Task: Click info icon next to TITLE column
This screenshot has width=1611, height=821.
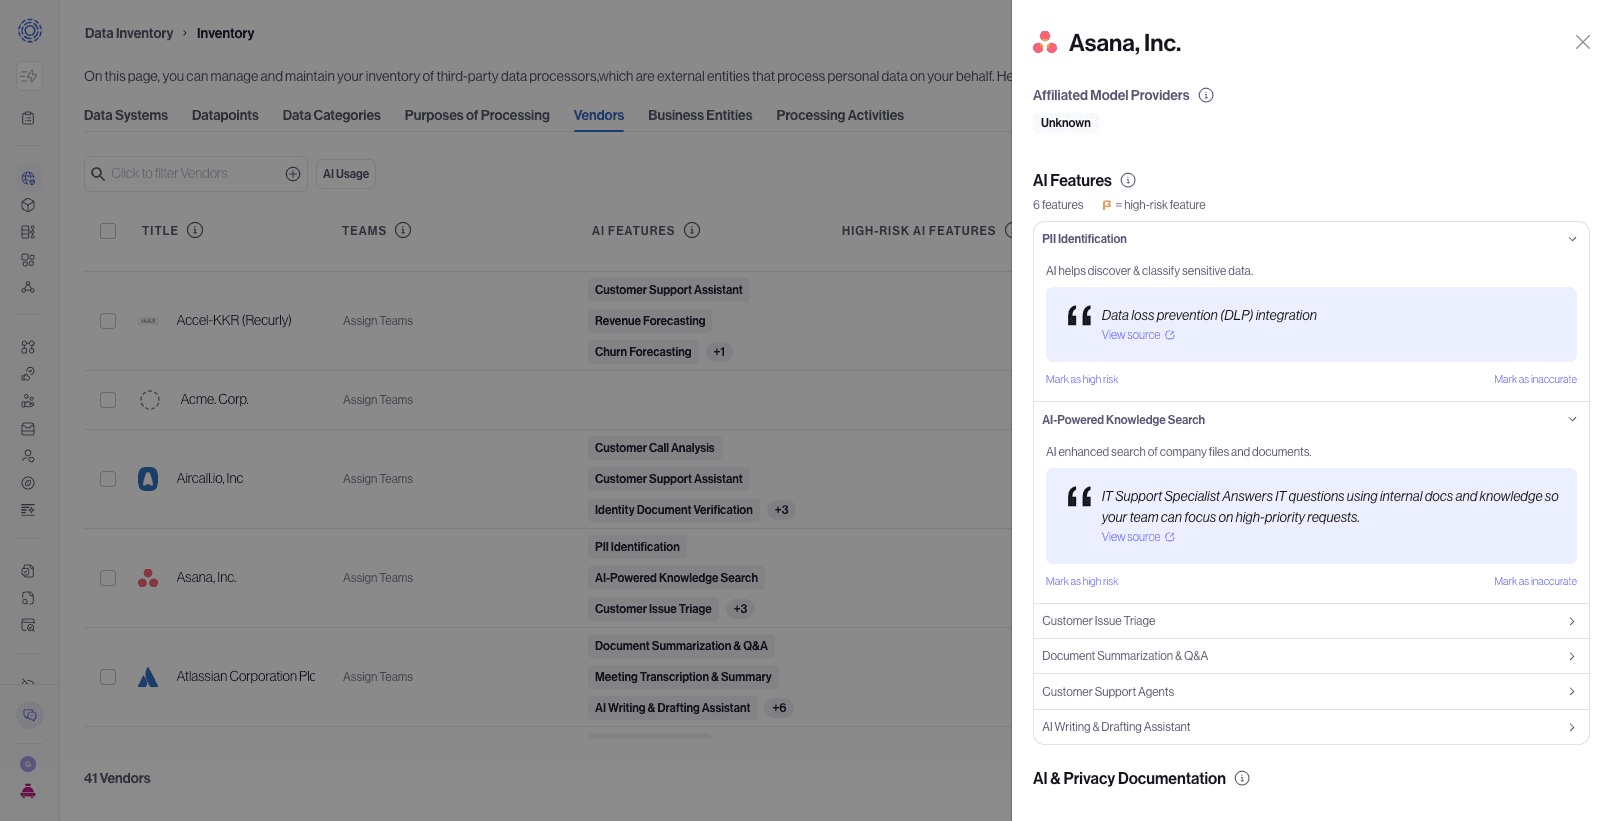Action: 195,230
